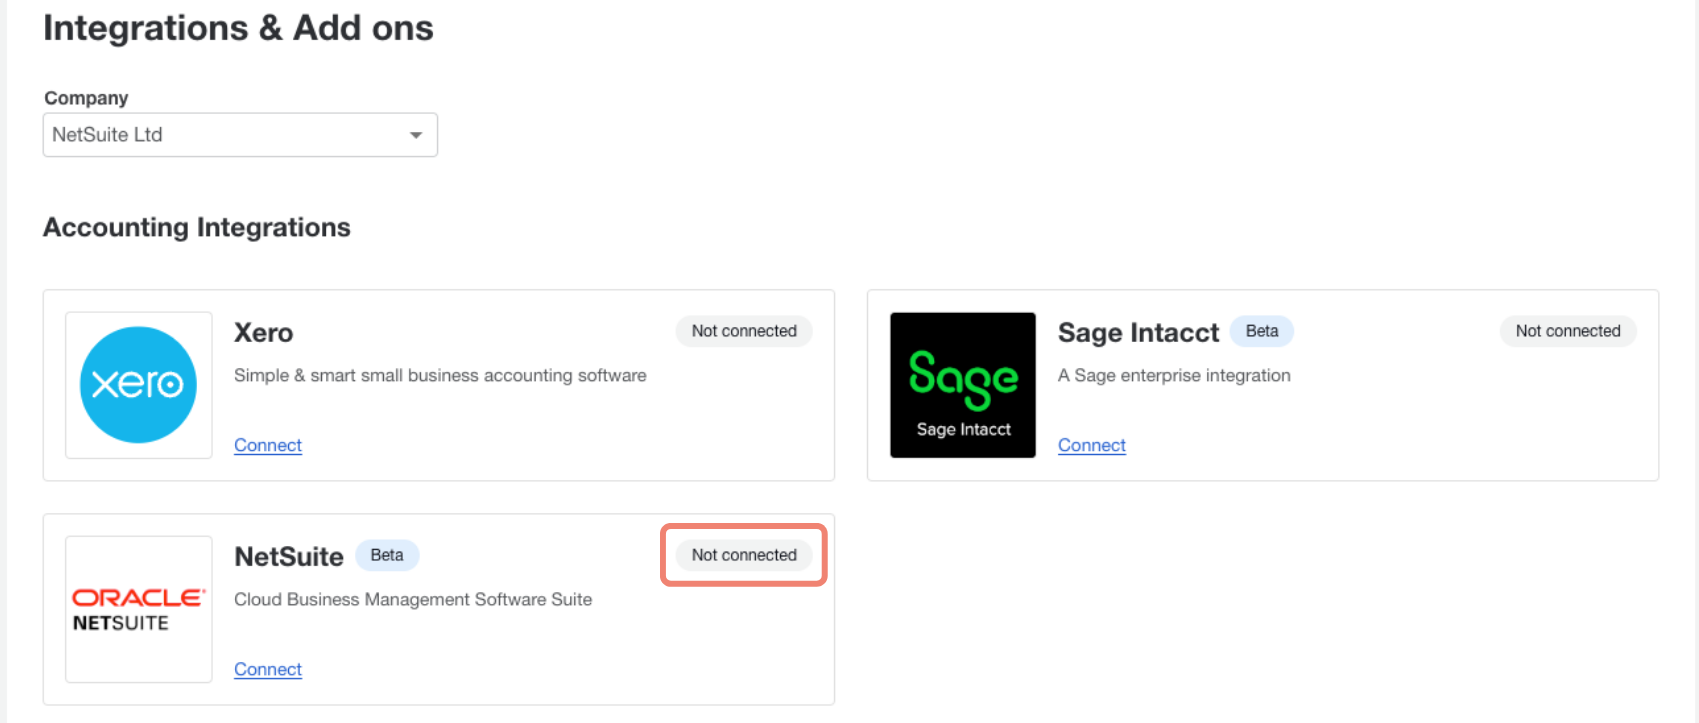Click the Oracle NetSuite logo

(139, 609)
